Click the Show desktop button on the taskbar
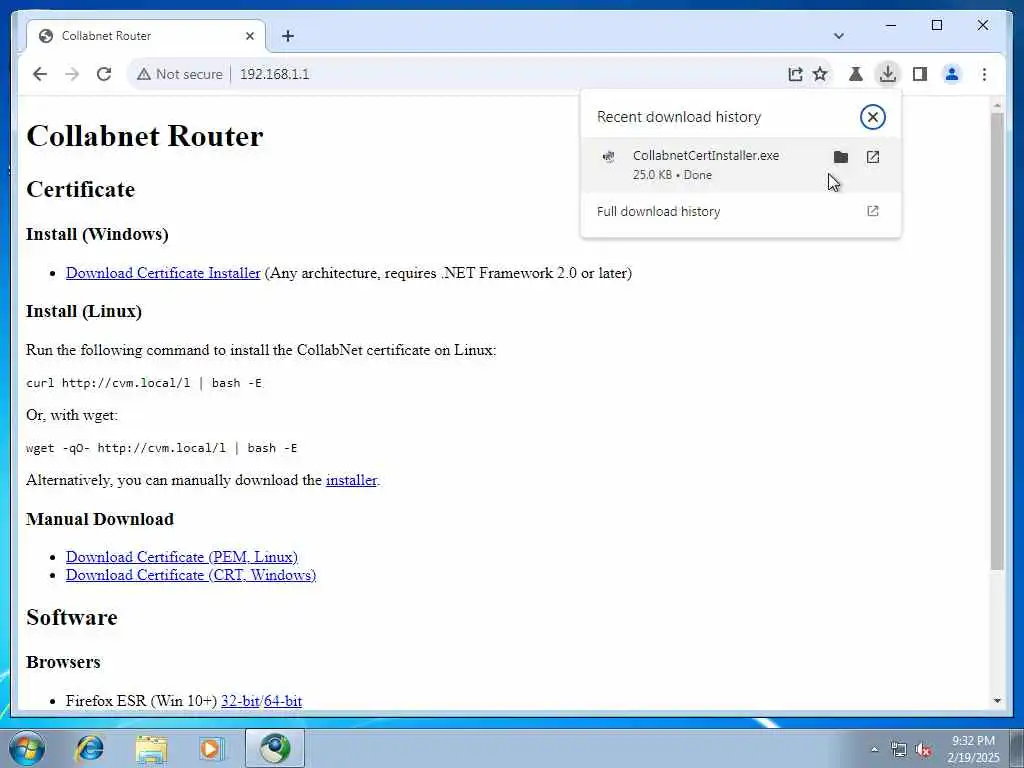Viewport: 1024px width, 768px height. click(1018, 748)
